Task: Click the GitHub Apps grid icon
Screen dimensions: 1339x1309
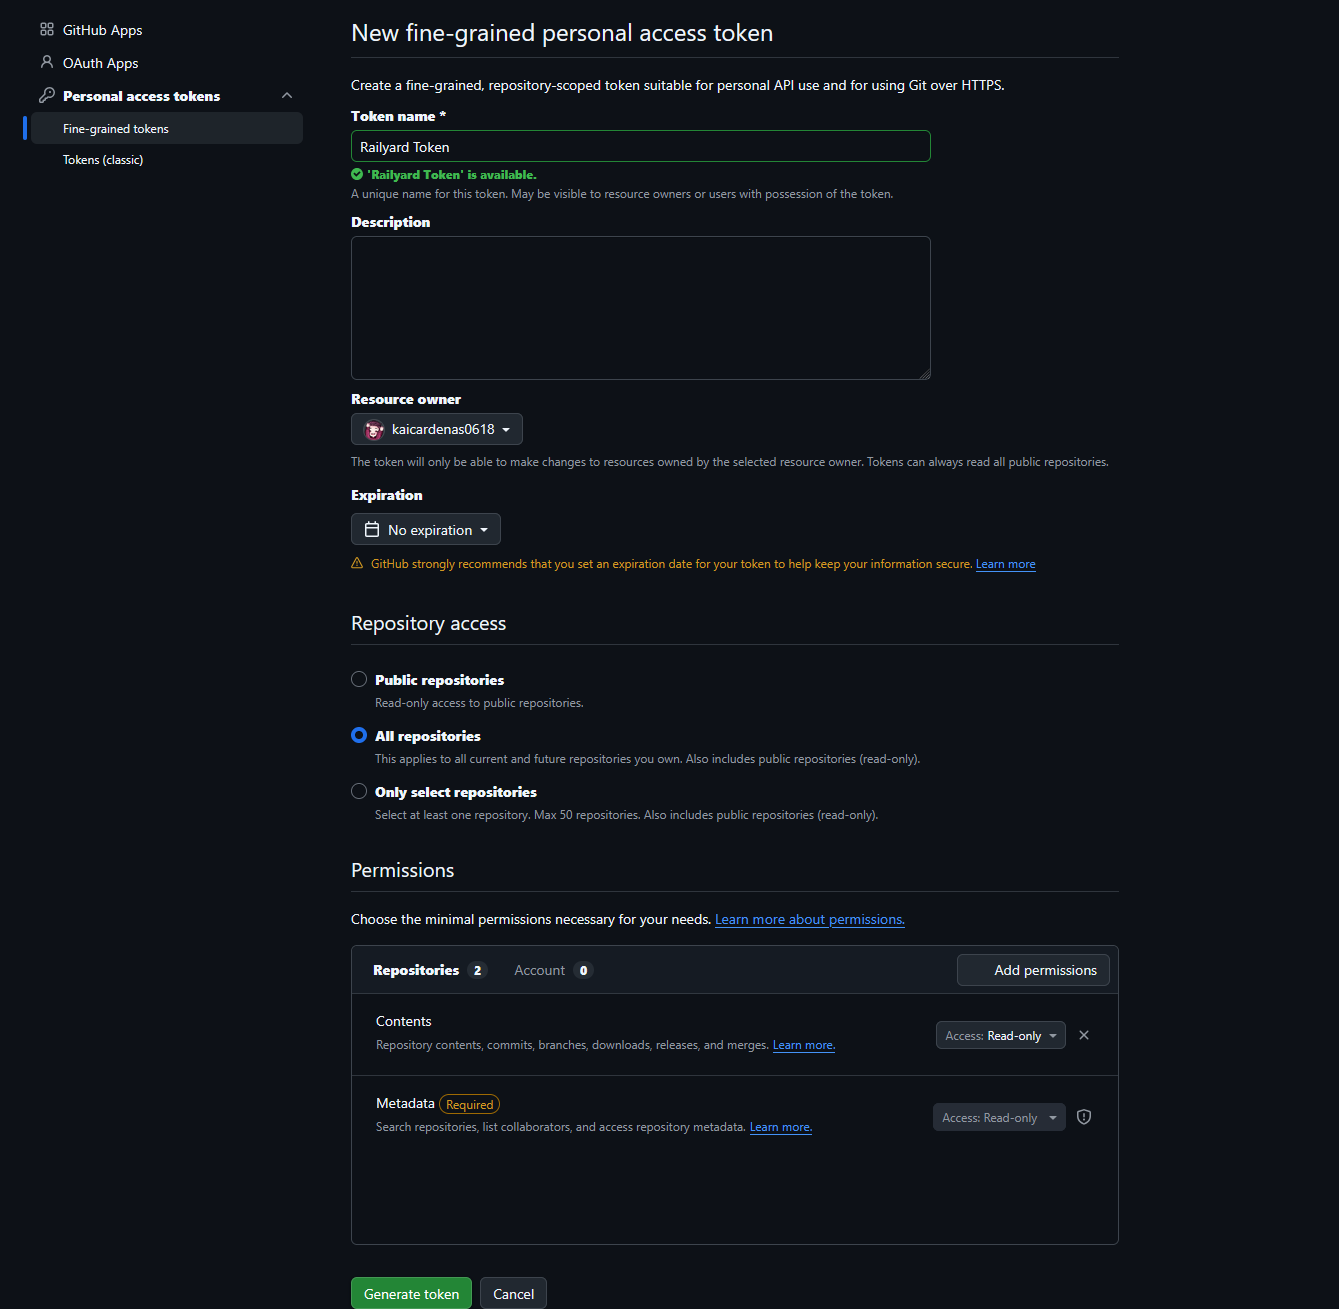Action: coord(47,30)
